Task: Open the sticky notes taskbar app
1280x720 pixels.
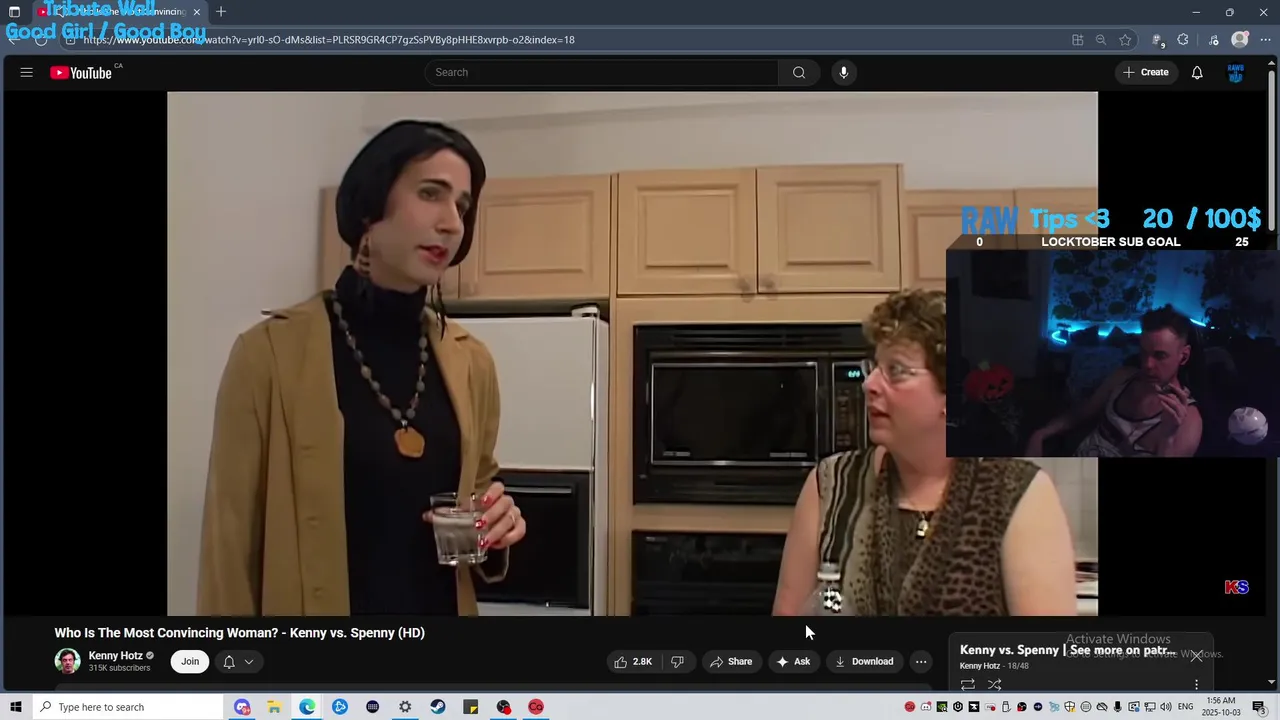Action: (x=471, y=707)
